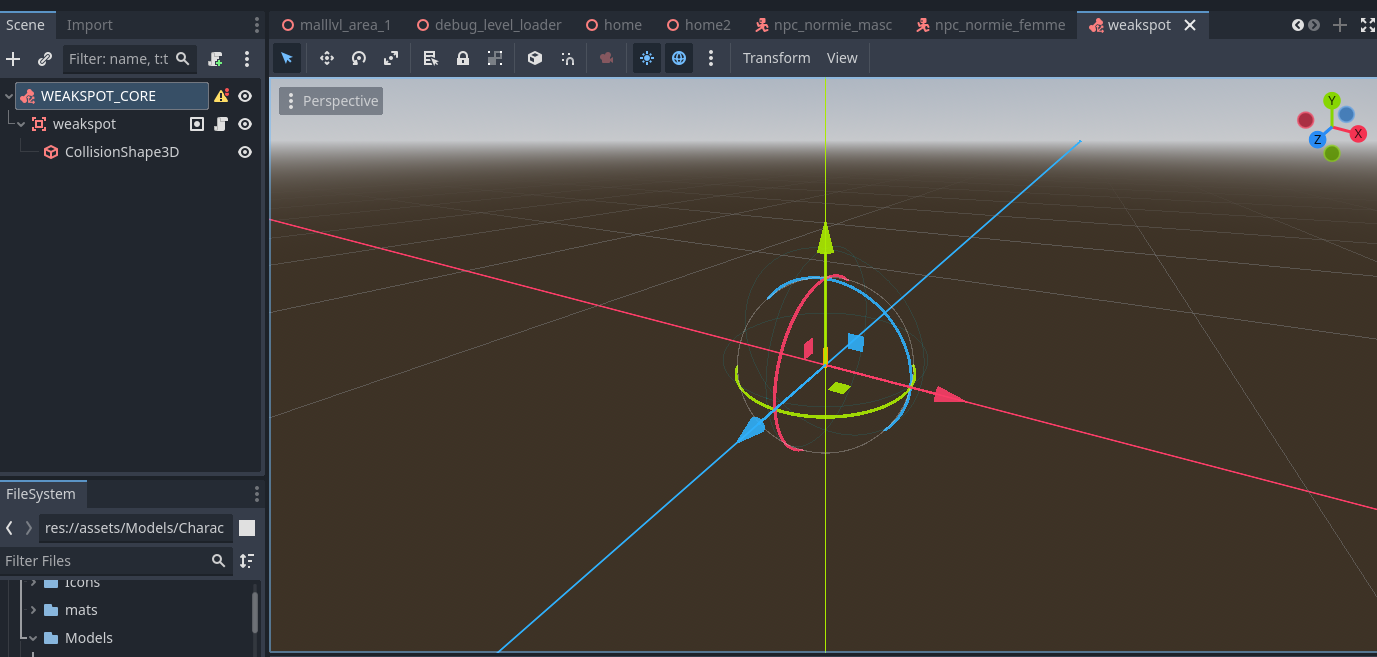Viewport: 1377px width, 657px height.
Task: Open the file sort options button
Action: point(247,561)
